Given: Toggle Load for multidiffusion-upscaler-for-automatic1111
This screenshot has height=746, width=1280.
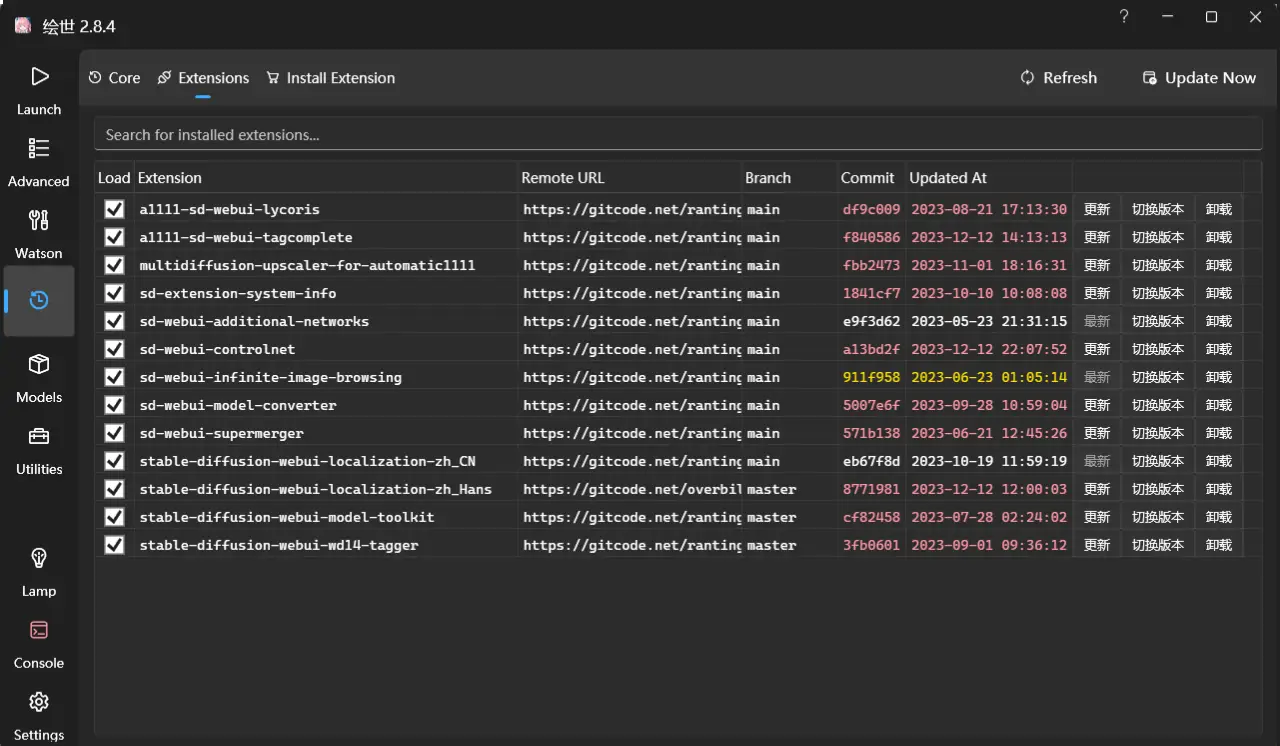Looking at the screenshot, I should tap(114, 265).
